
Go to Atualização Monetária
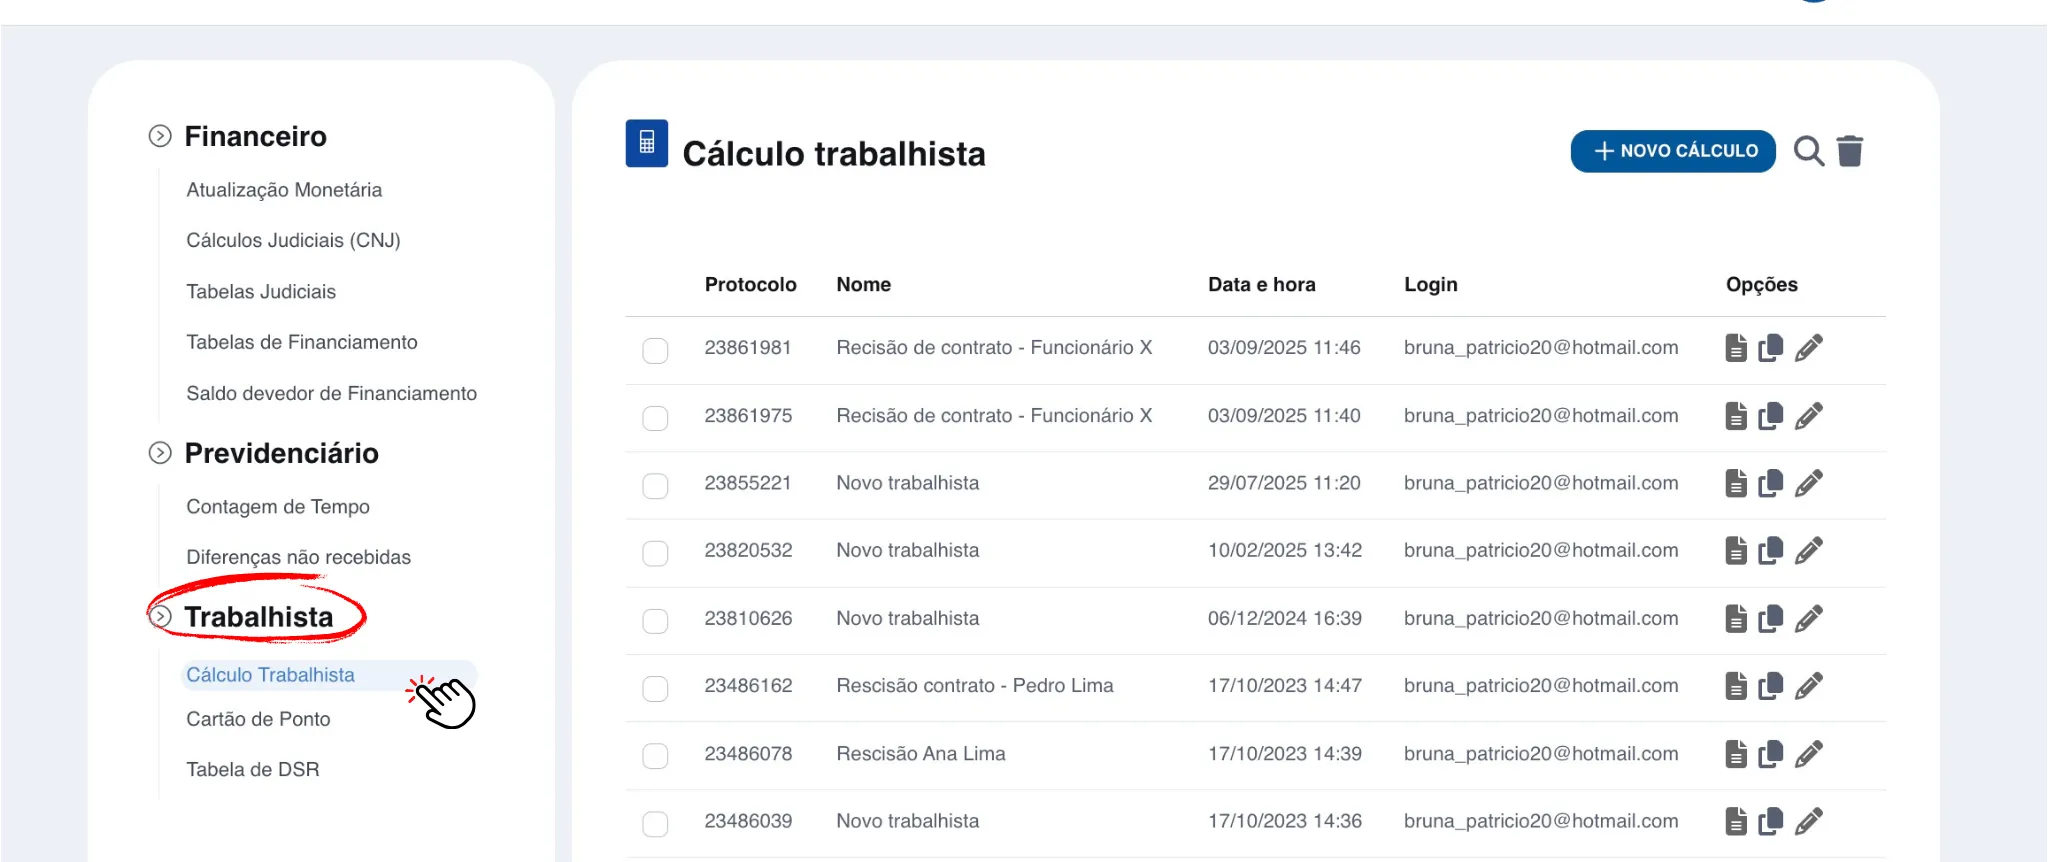pos(284,190)
